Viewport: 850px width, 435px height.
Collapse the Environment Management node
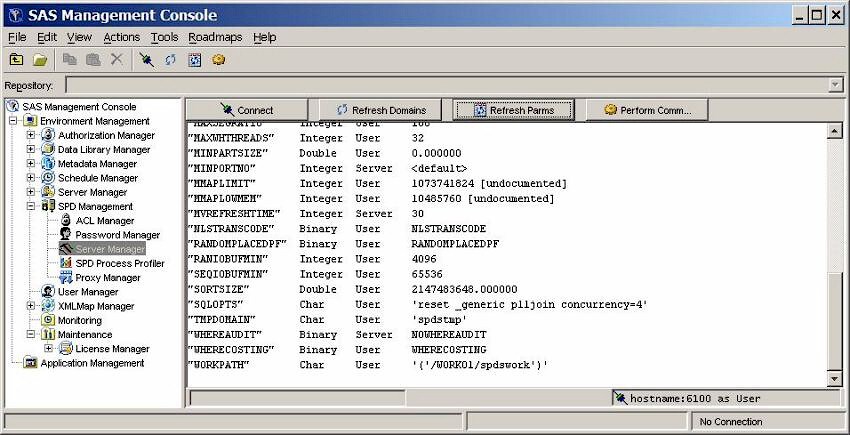(13, 121)
